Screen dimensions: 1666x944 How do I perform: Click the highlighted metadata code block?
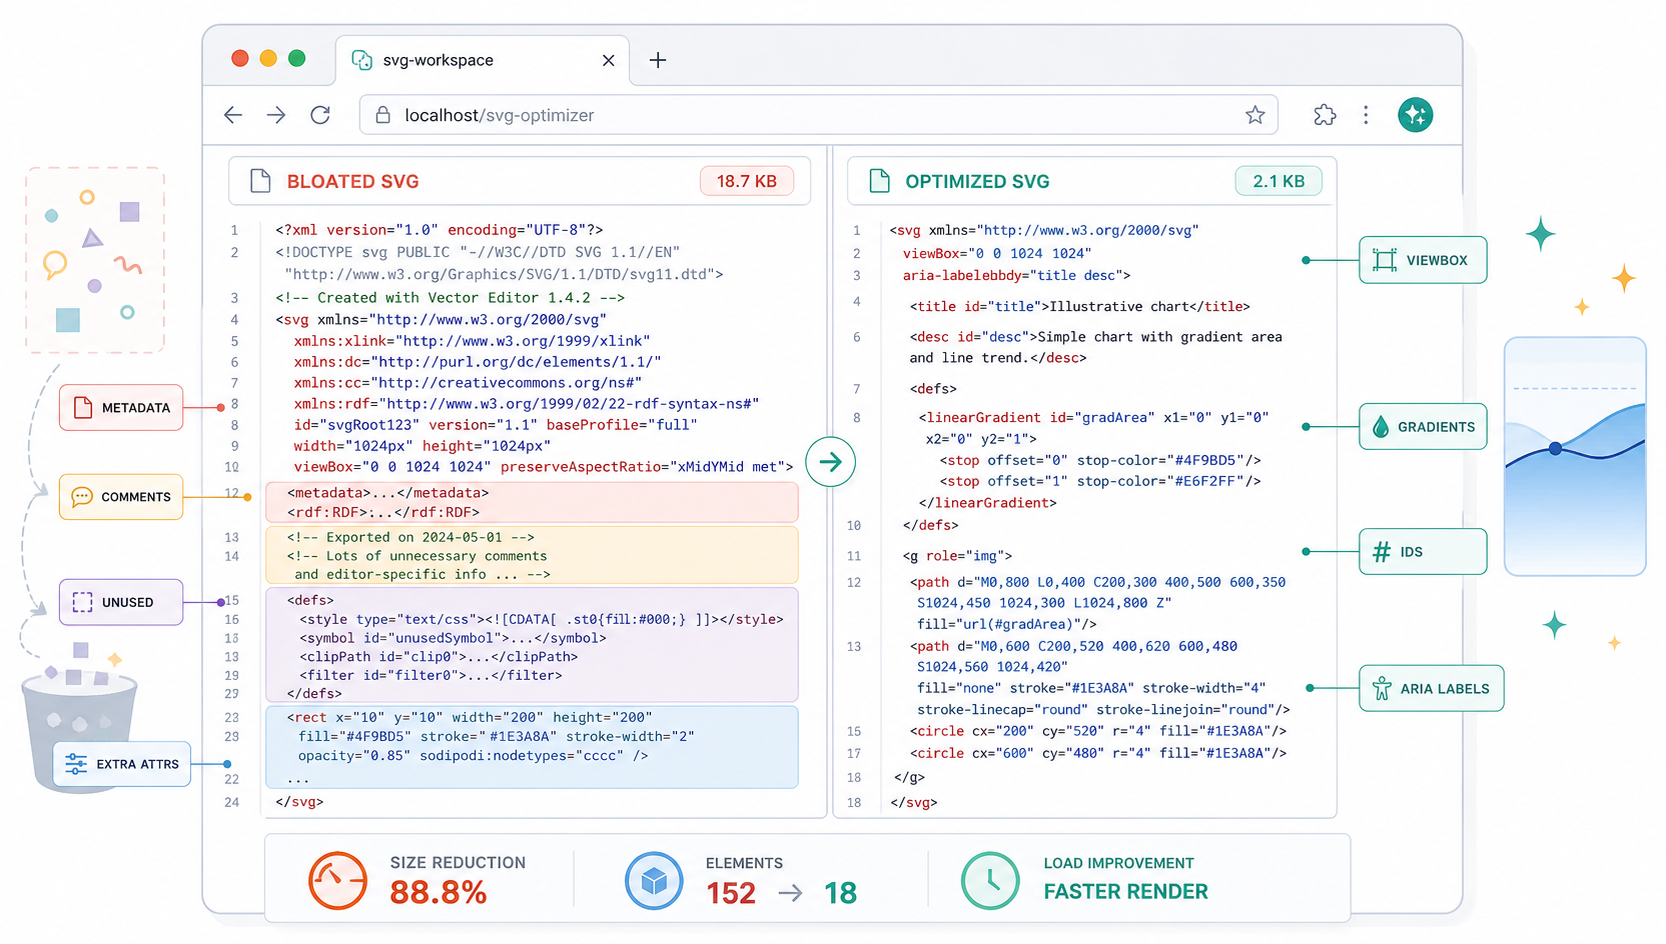pos(532,502)
